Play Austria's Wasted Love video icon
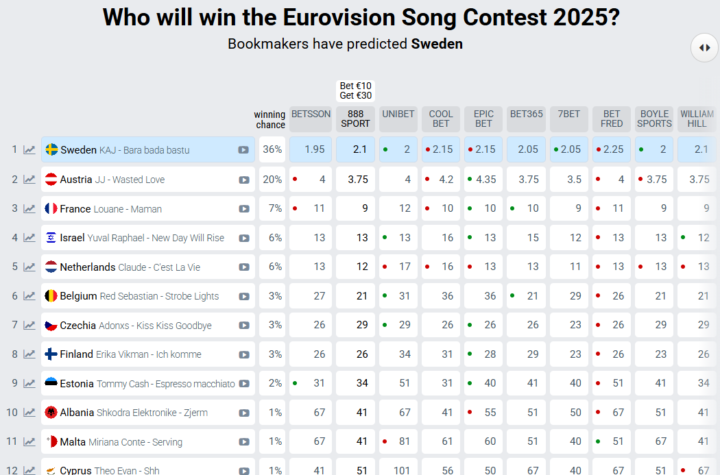Image resolution: width=720 pixels, height=475 pixels. (244, 180)
